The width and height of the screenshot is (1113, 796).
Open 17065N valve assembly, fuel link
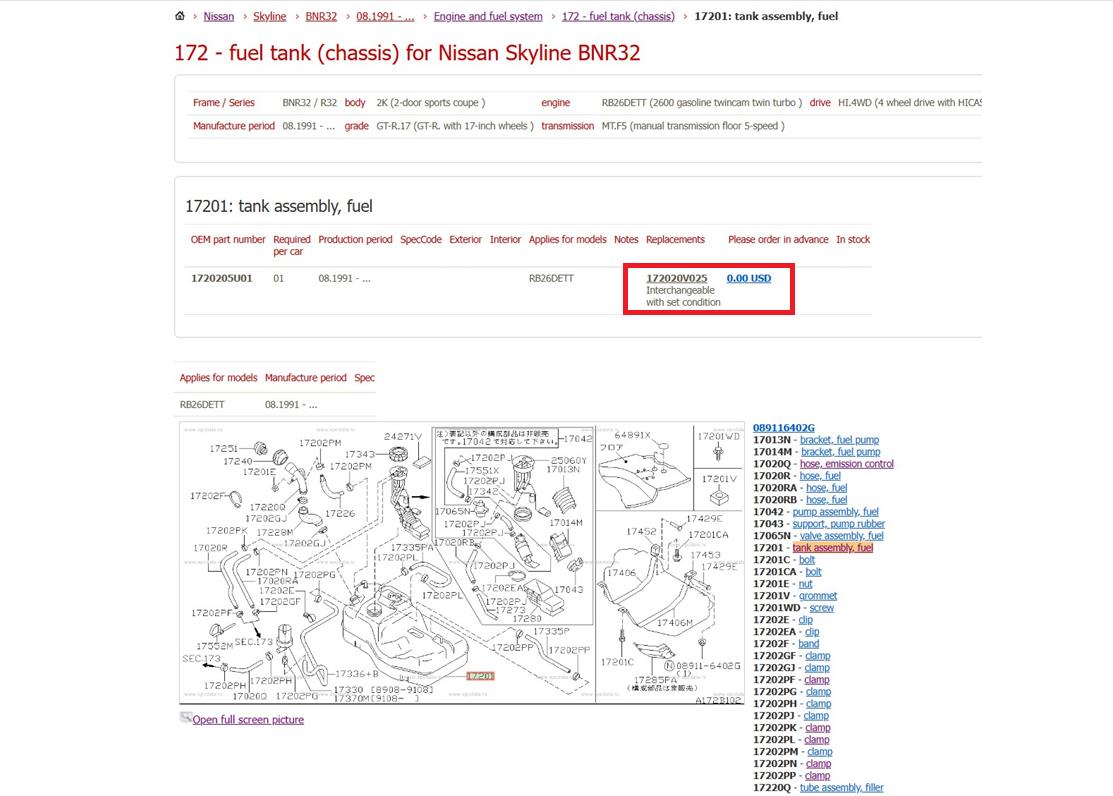(842, 536)
